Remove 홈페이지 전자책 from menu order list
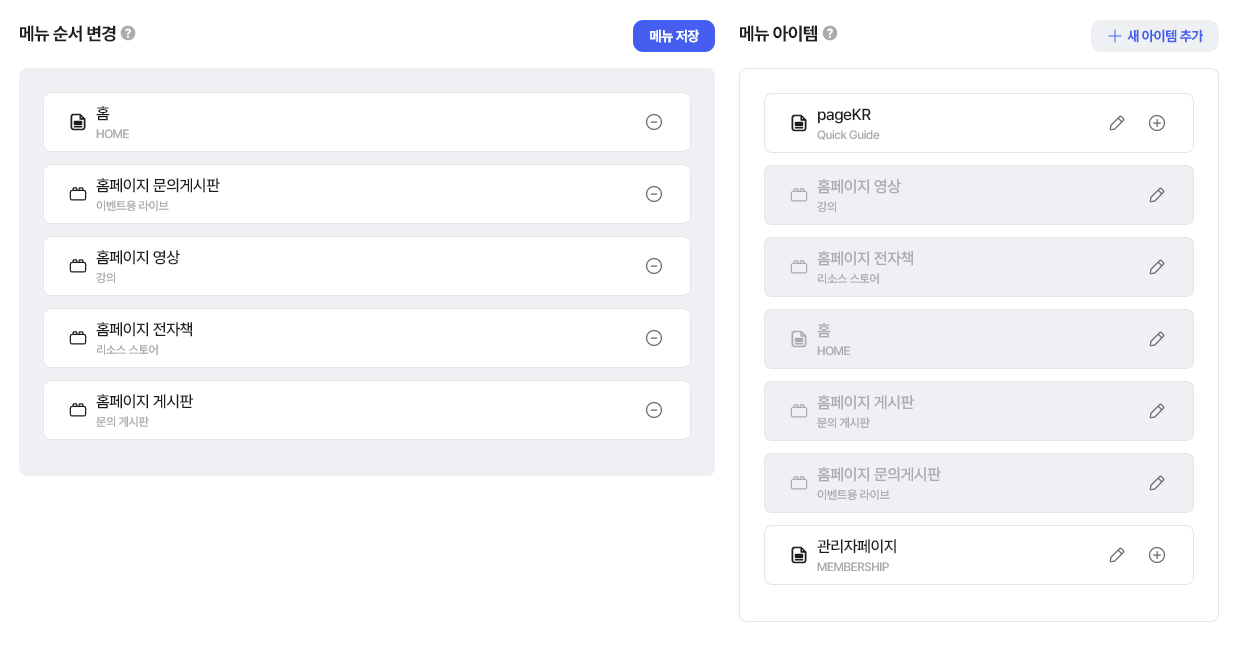Viewport: 1246px width, 647px height. 654,338
